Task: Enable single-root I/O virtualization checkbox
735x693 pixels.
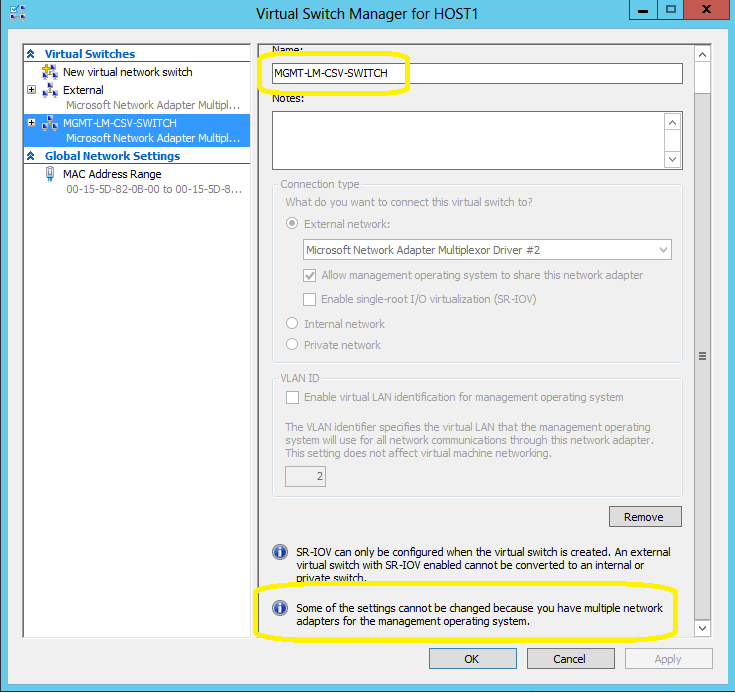Action: tap(310, 299)
